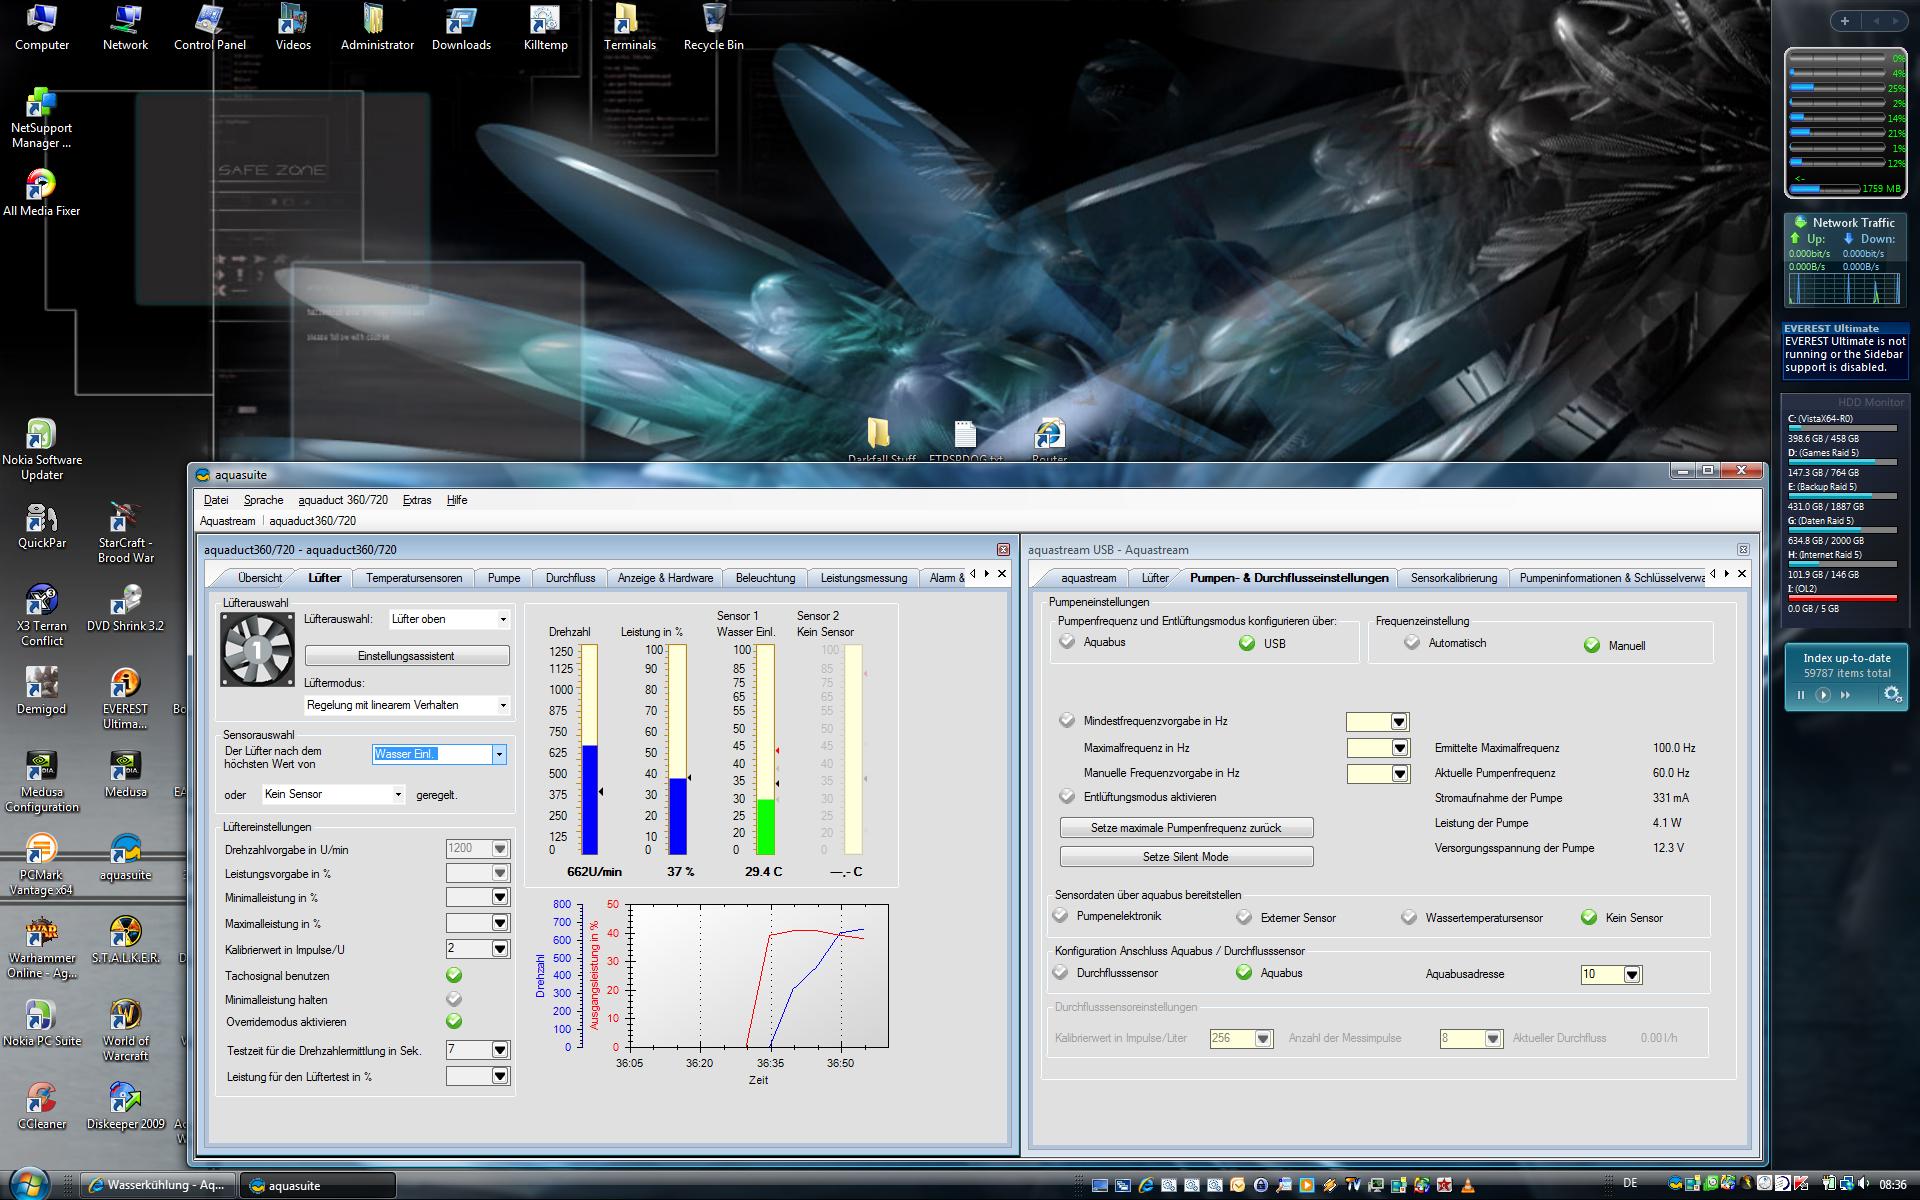Viewport: 1920px width, 1200px height.
Task: Click the Drehzahl blue gauge bar
Action: 589,798
